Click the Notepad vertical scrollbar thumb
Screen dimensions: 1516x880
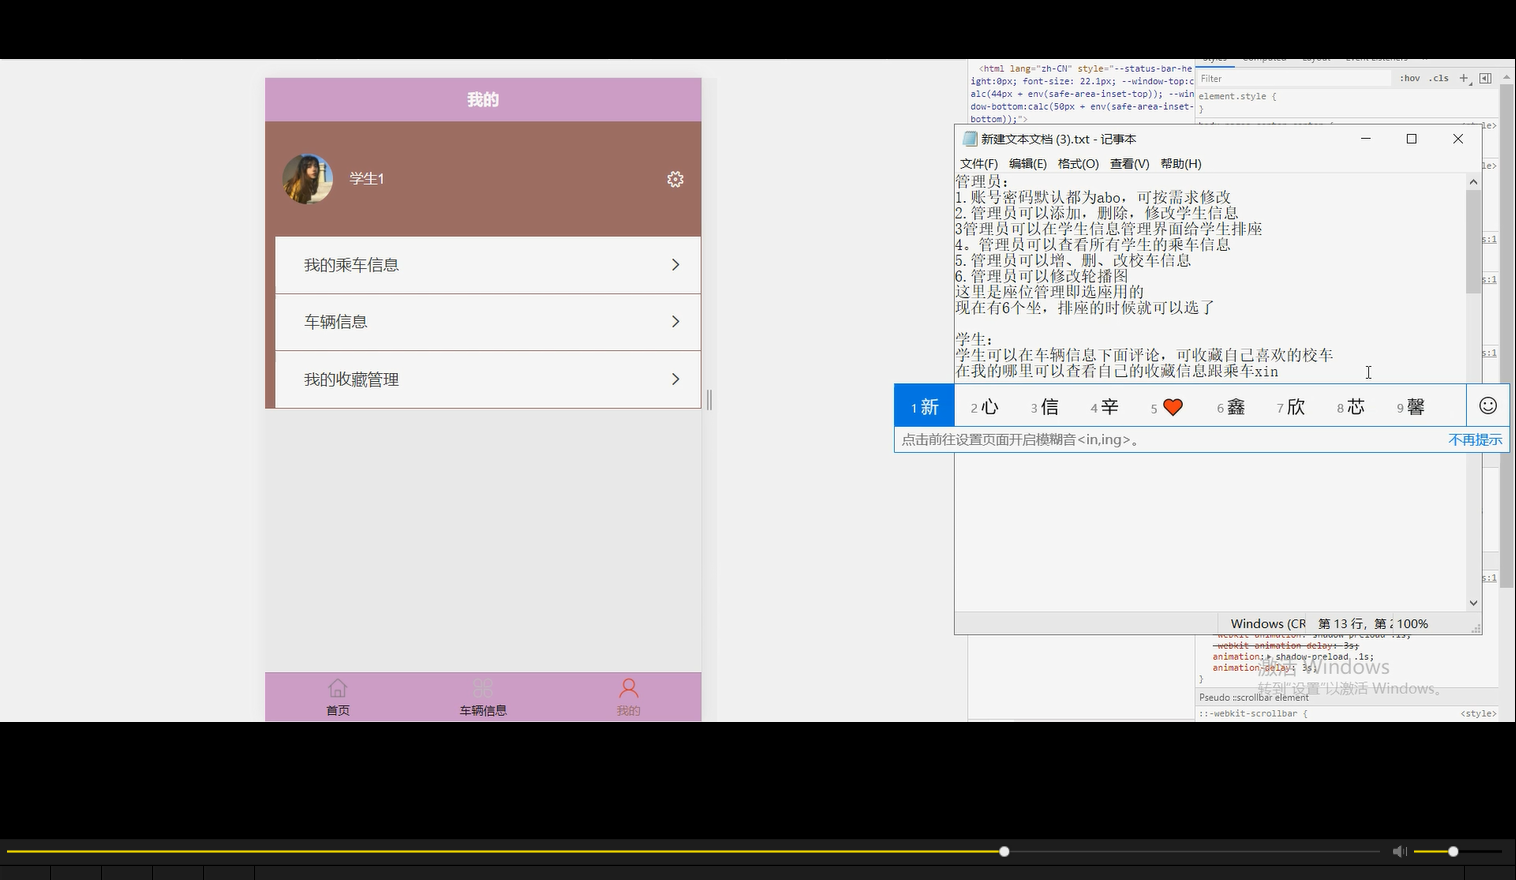point(1473,240)
